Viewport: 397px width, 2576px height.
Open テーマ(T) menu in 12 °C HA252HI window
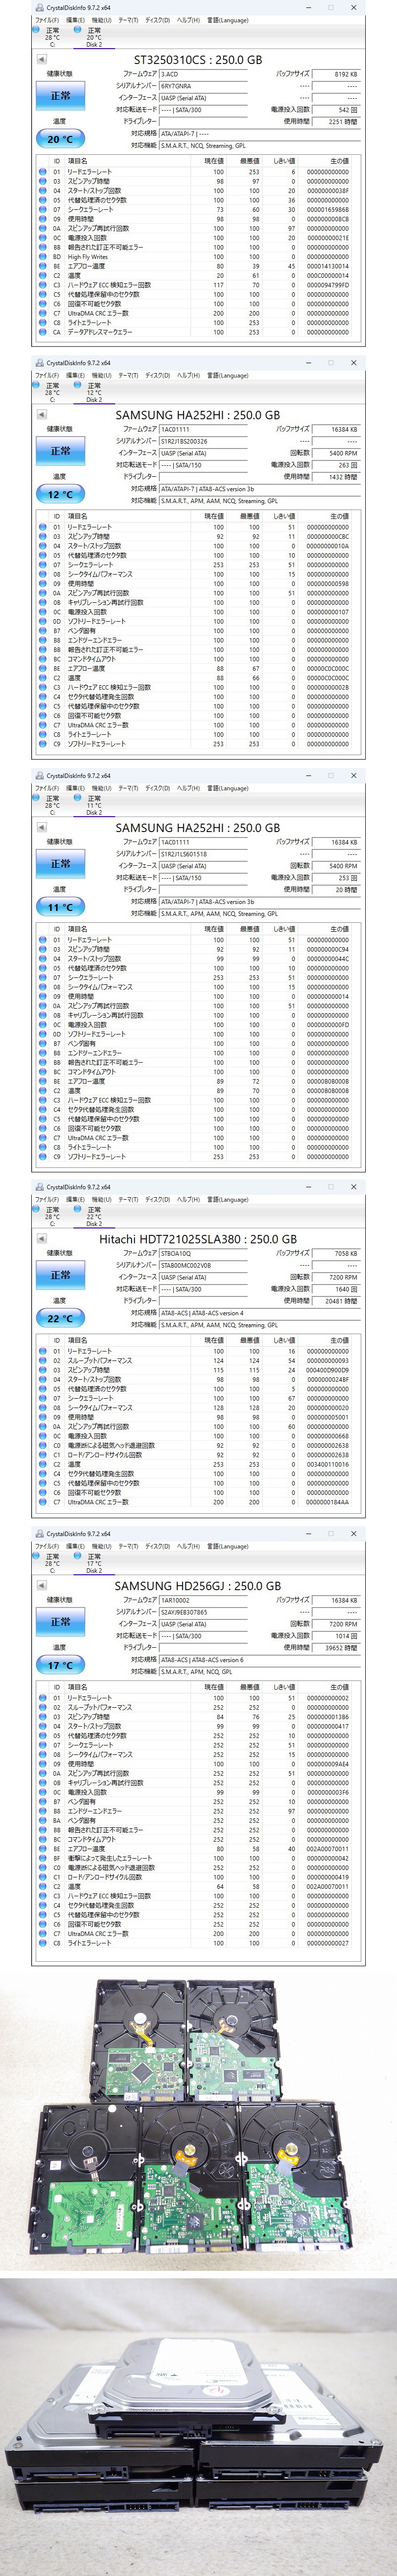[x=129, y=375]
